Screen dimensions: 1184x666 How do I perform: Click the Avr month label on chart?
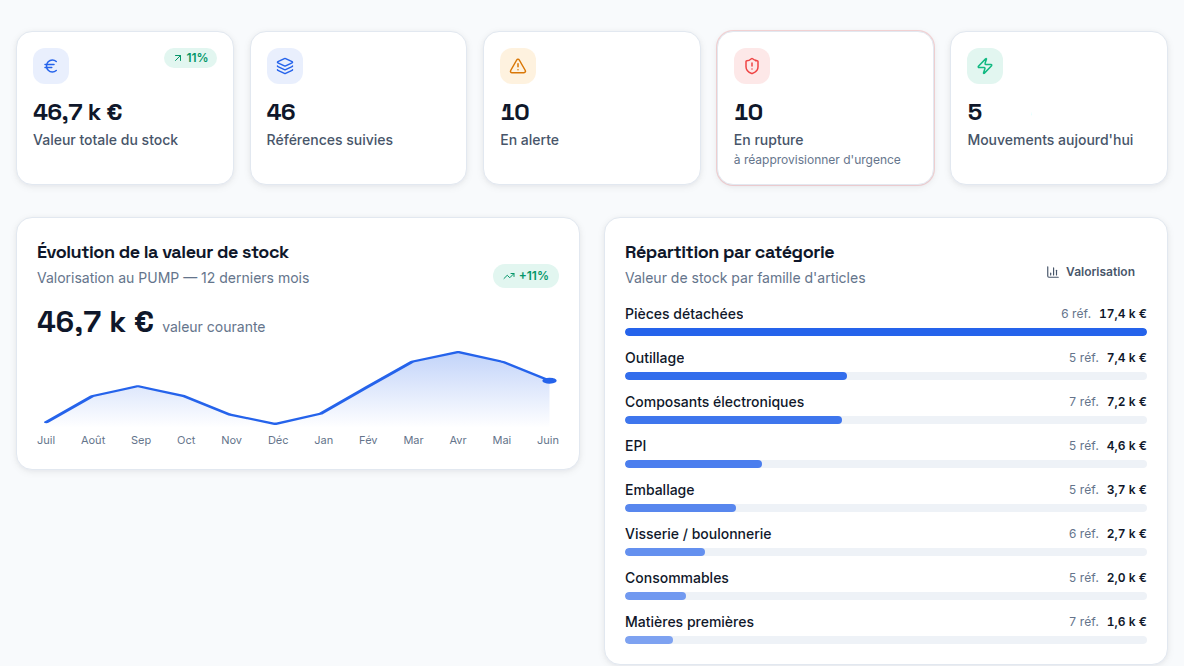458,440
